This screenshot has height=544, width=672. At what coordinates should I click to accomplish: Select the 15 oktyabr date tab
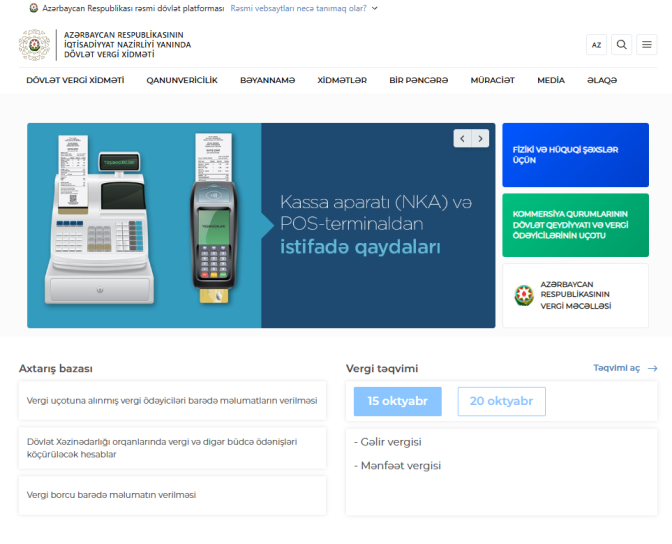pos(398,401)
